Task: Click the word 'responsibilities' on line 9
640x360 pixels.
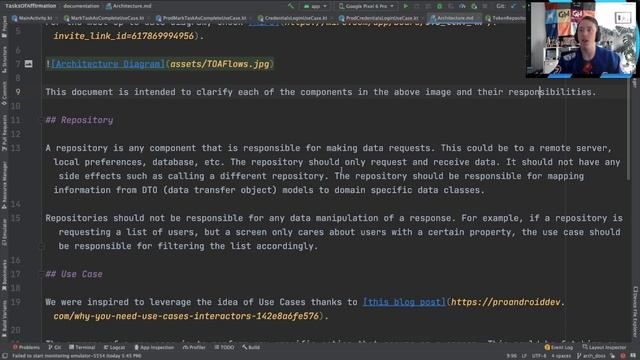Action: [x=550, y=92]
